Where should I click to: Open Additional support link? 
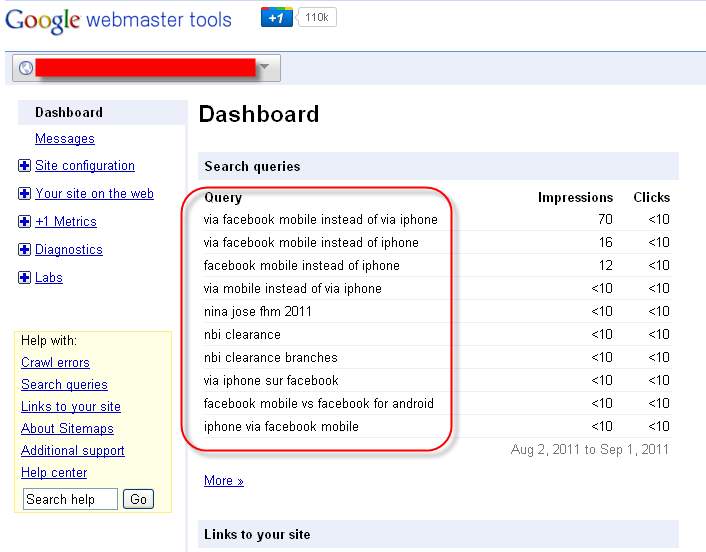point(72,451)
